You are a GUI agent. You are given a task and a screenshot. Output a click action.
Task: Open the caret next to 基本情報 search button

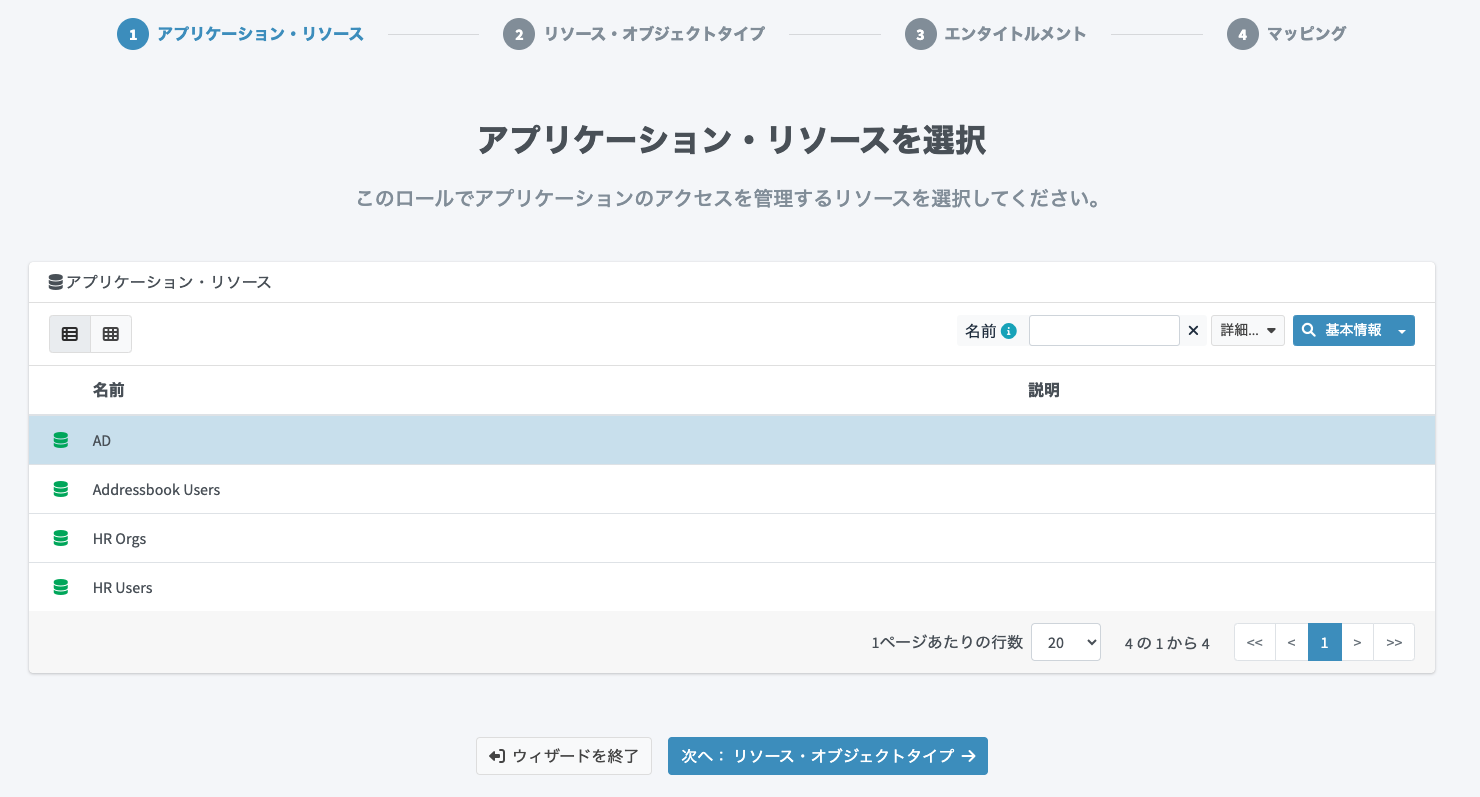(1402, 331)
